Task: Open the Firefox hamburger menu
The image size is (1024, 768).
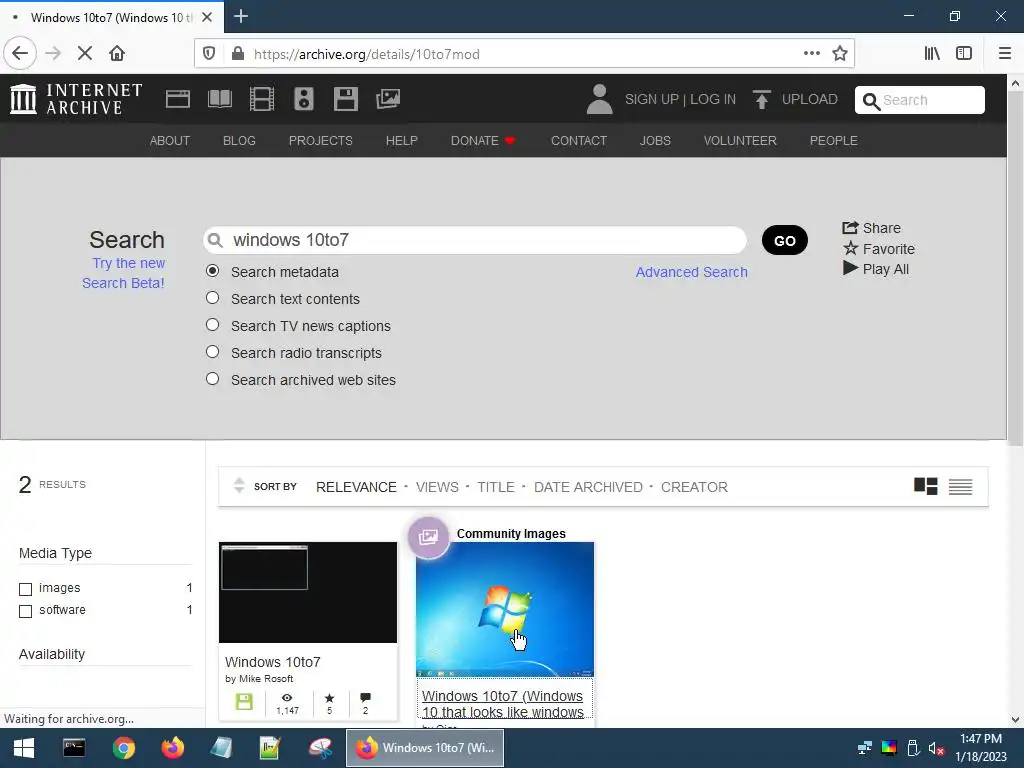Action: click(x=1005, y=54)
